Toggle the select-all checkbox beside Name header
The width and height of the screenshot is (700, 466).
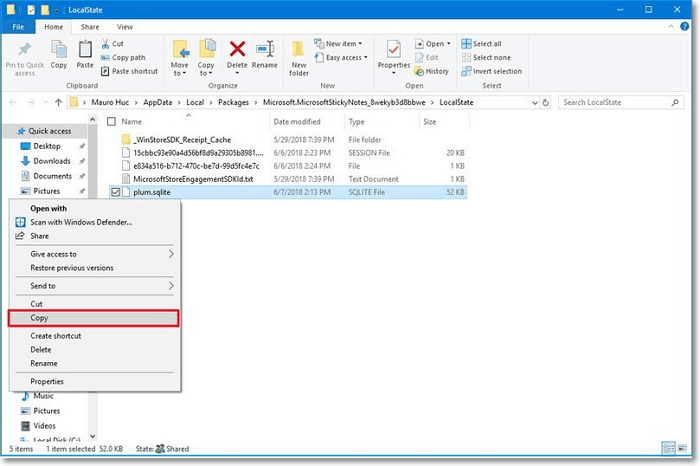point(112,121)
